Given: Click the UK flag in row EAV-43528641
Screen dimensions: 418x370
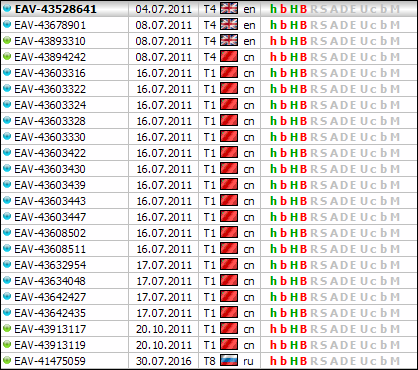Looking at the screenshot, I should (x=229, y=8).
